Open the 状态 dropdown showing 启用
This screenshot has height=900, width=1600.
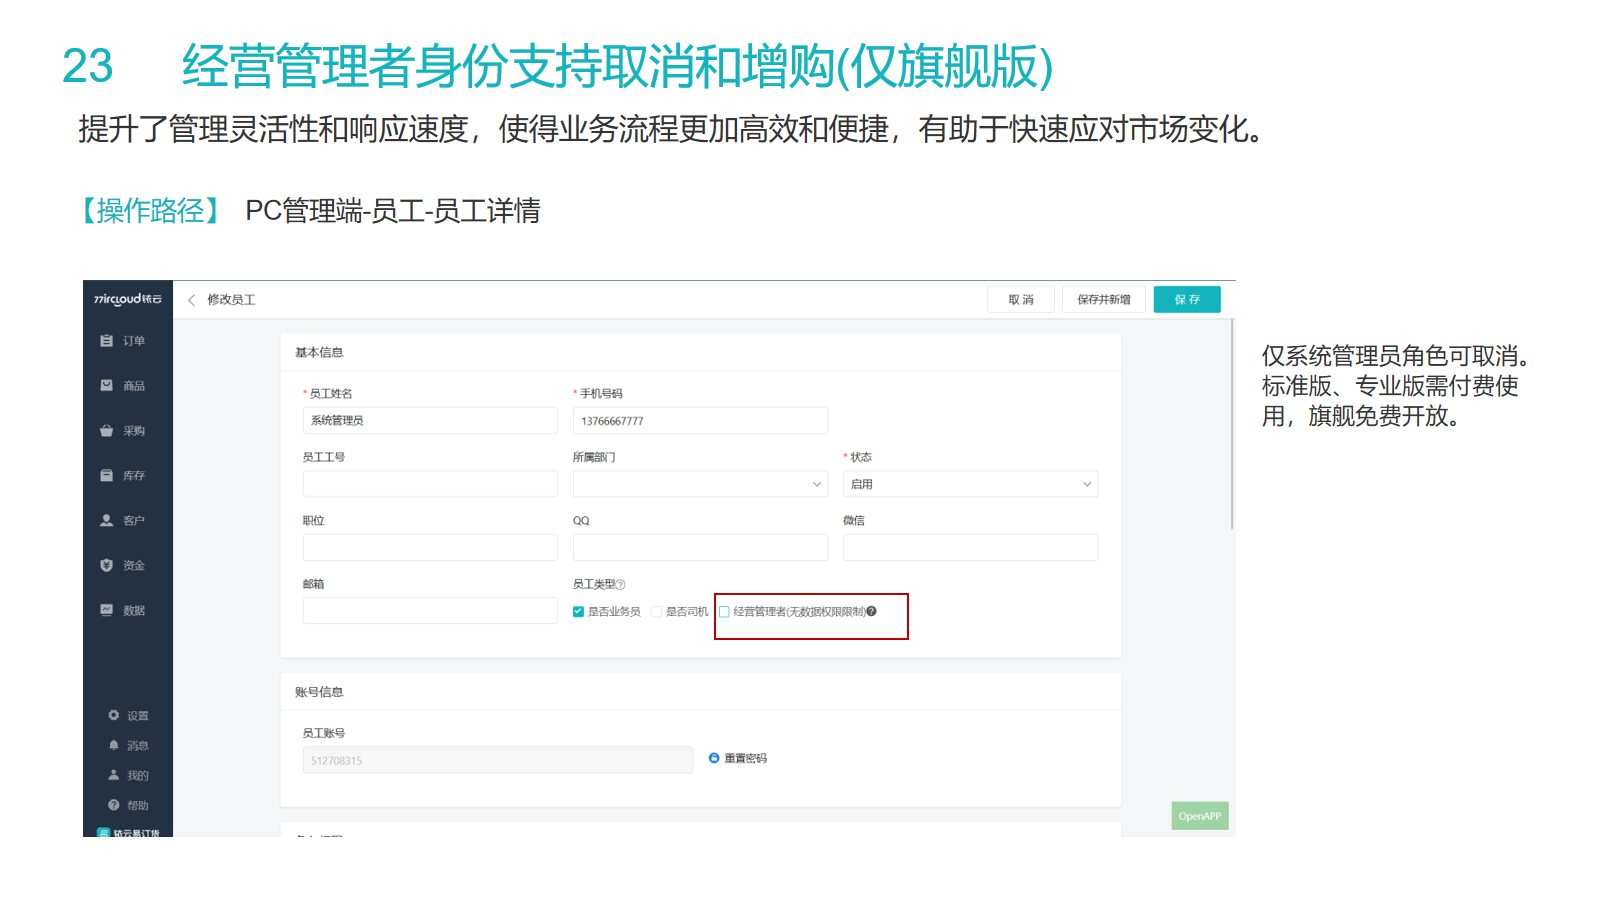[970, 484]
